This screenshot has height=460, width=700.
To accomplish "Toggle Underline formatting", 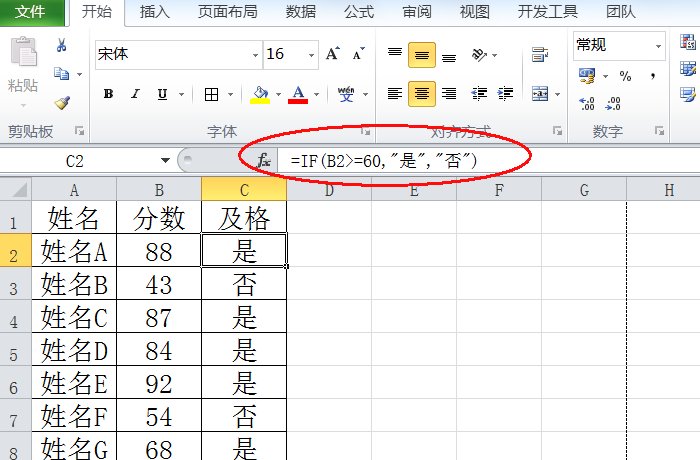I will point(162,94).
